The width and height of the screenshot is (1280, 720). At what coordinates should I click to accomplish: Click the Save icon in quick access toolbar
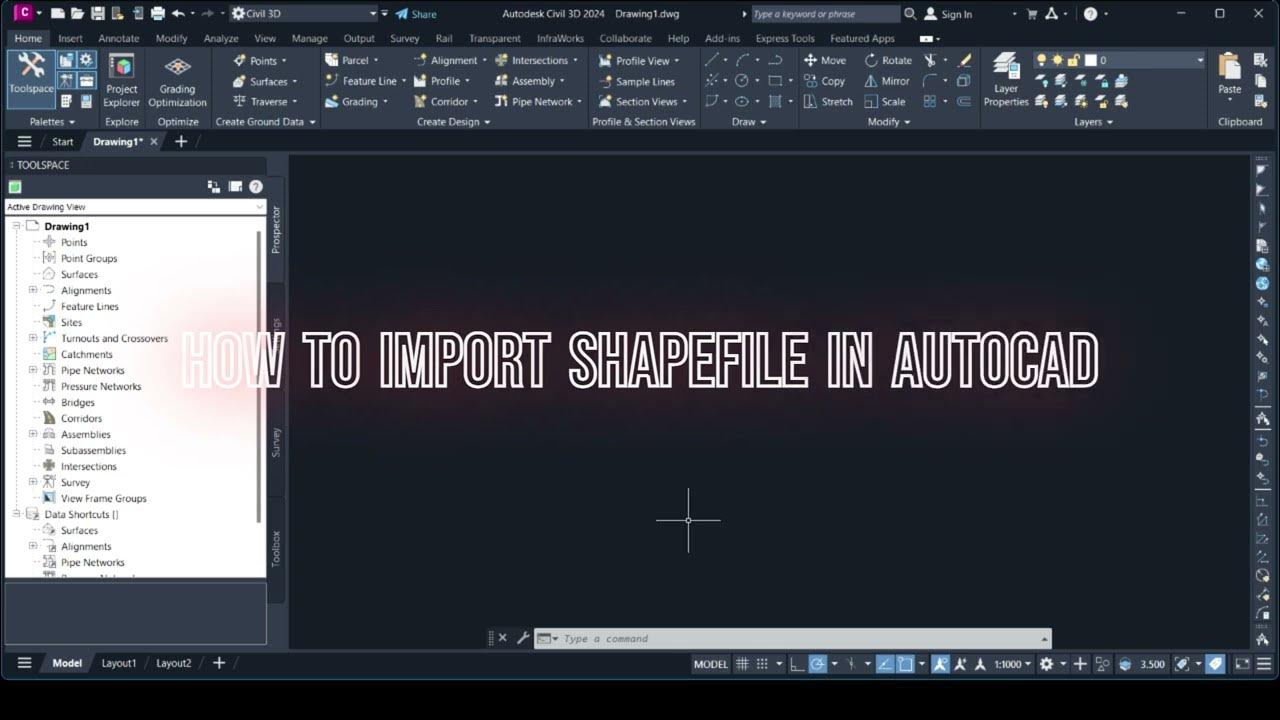pos(97,14)
